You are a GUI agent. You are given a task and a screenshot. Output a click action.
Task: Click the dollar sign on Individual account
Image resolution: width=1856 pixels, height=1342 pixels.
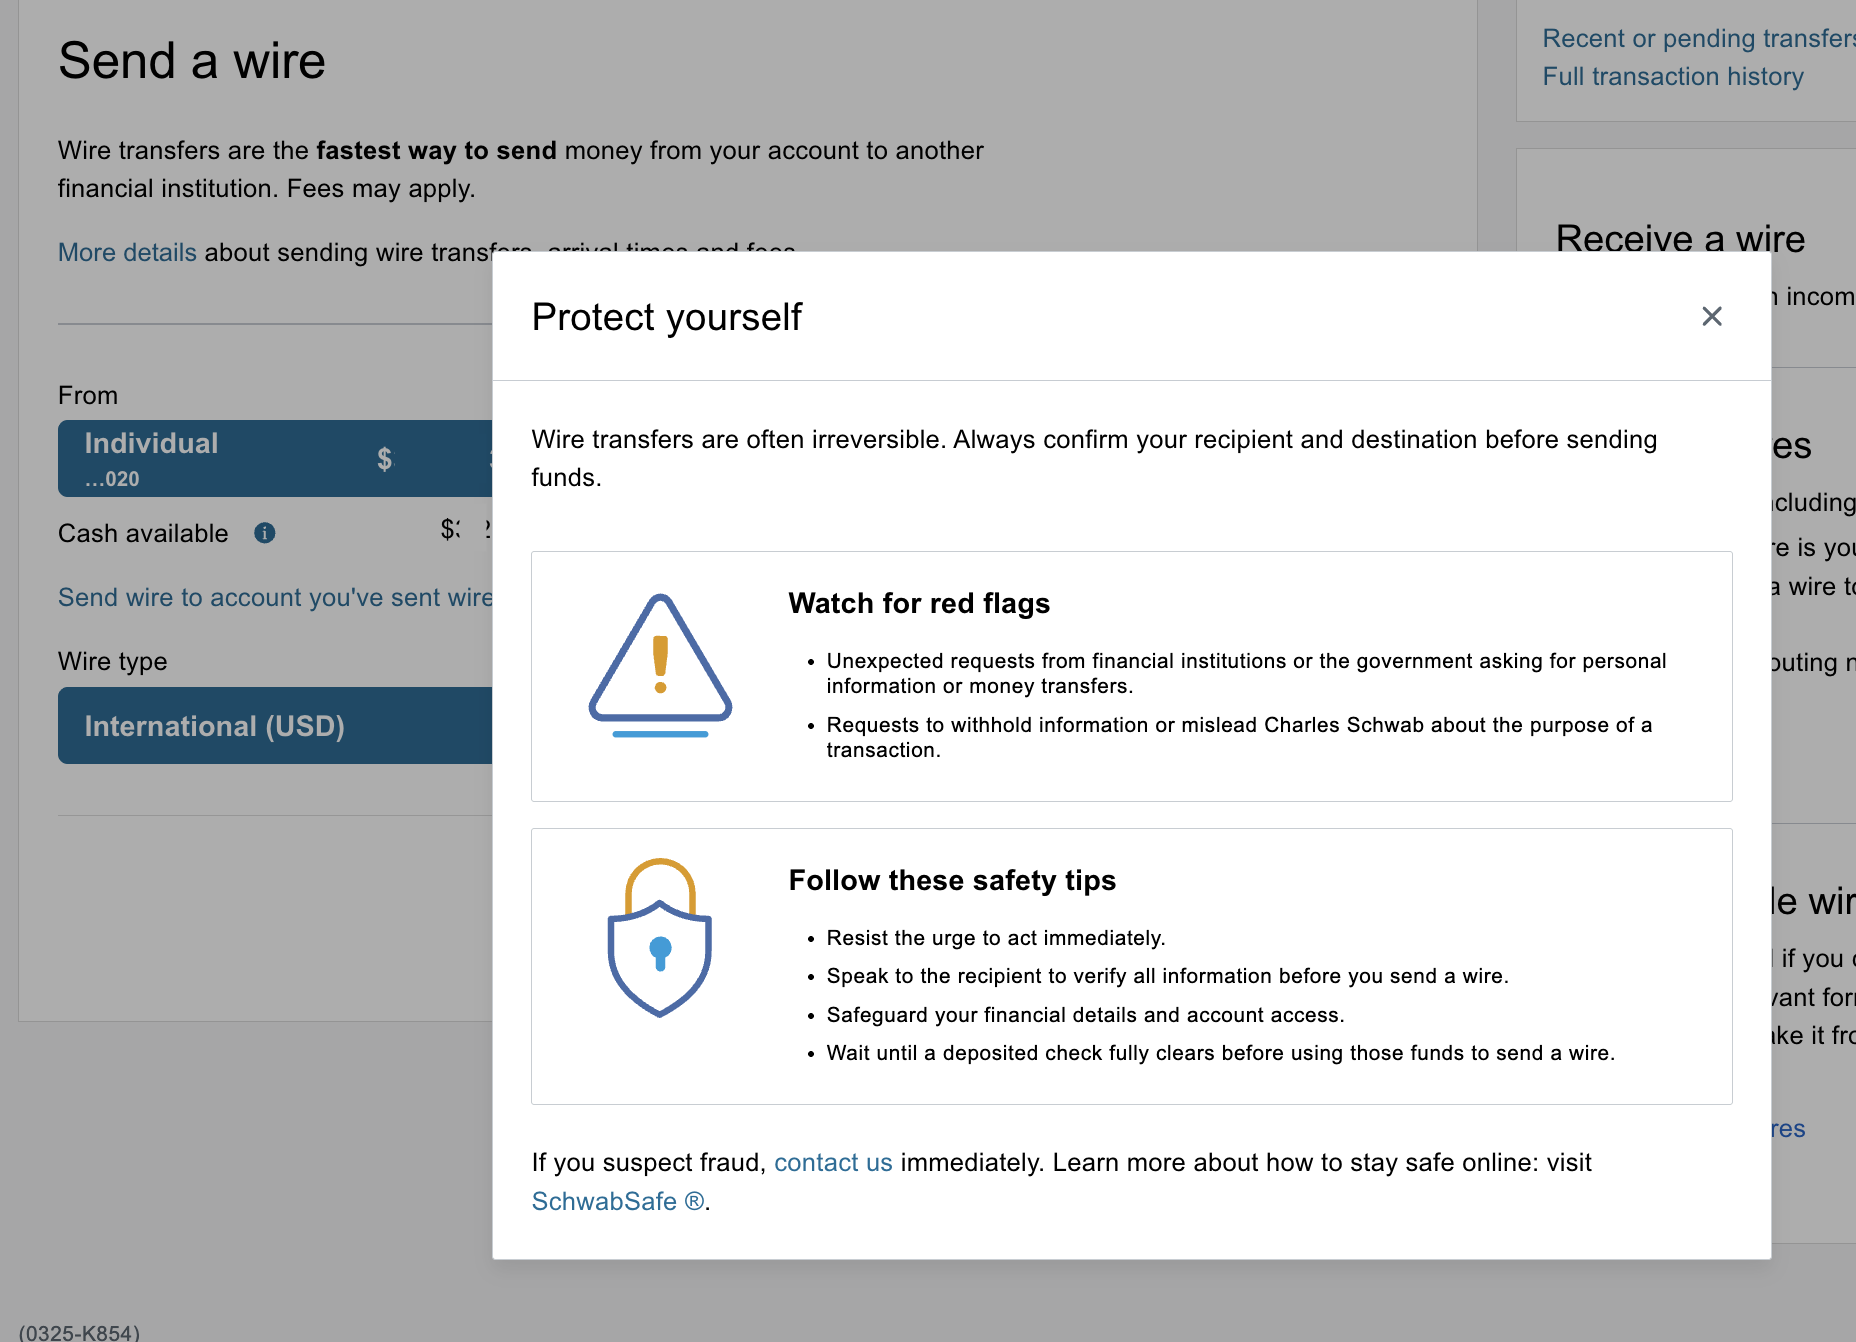[x=385, y=459]
